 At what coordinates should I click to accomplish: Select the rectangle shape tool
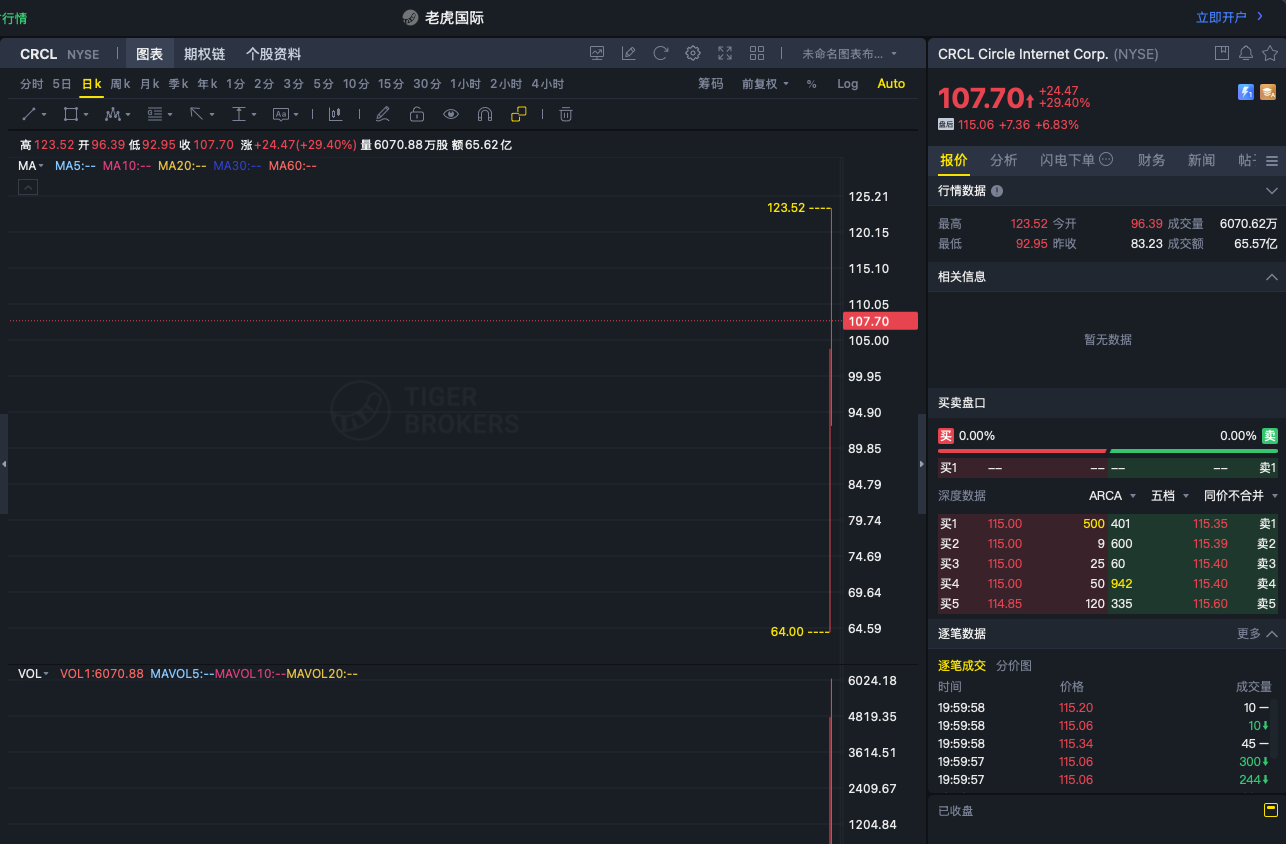[71, 114]
